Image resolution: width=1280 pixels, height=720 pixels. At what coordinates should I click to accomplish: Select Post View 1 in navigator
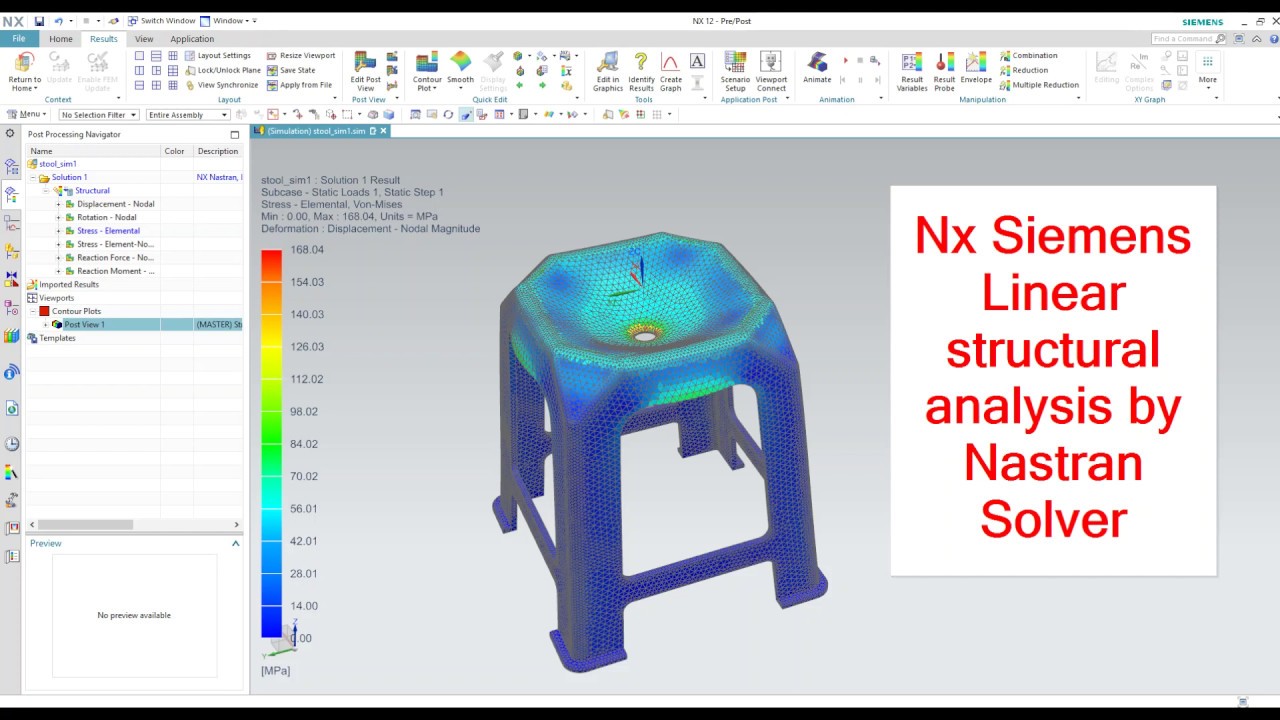click(84, 324)
